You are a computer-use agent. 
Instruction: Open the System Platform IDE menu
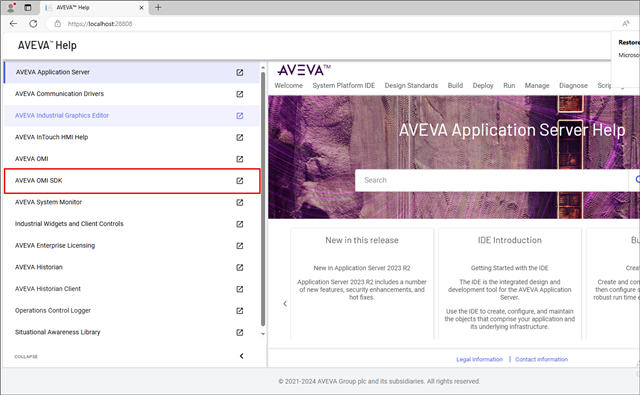[x=344, y=85]
